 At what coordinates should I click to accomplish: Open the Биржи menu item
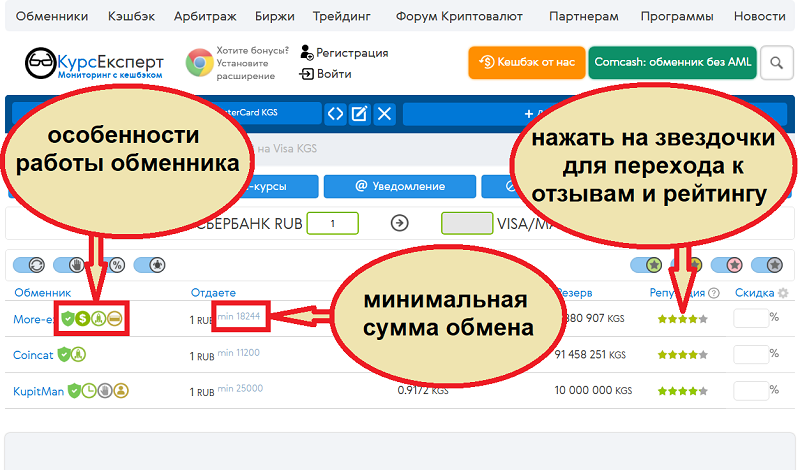(x=274, y=16)
